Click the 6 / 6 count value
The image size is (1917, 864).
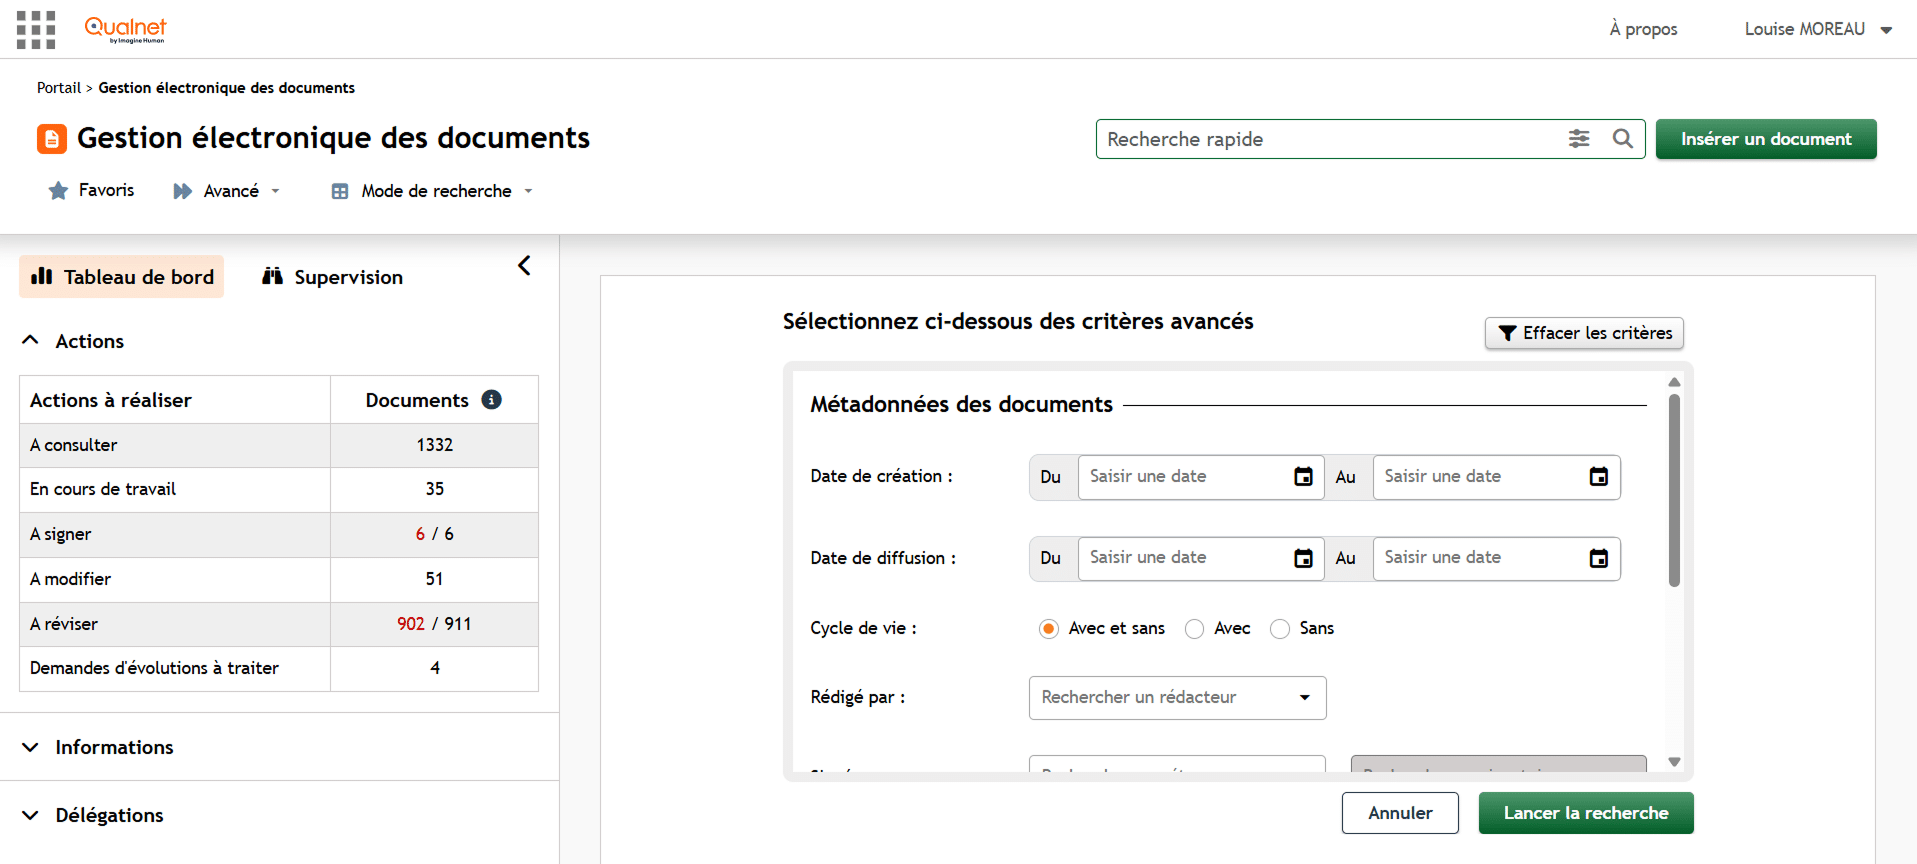click(x=435, y=534)
